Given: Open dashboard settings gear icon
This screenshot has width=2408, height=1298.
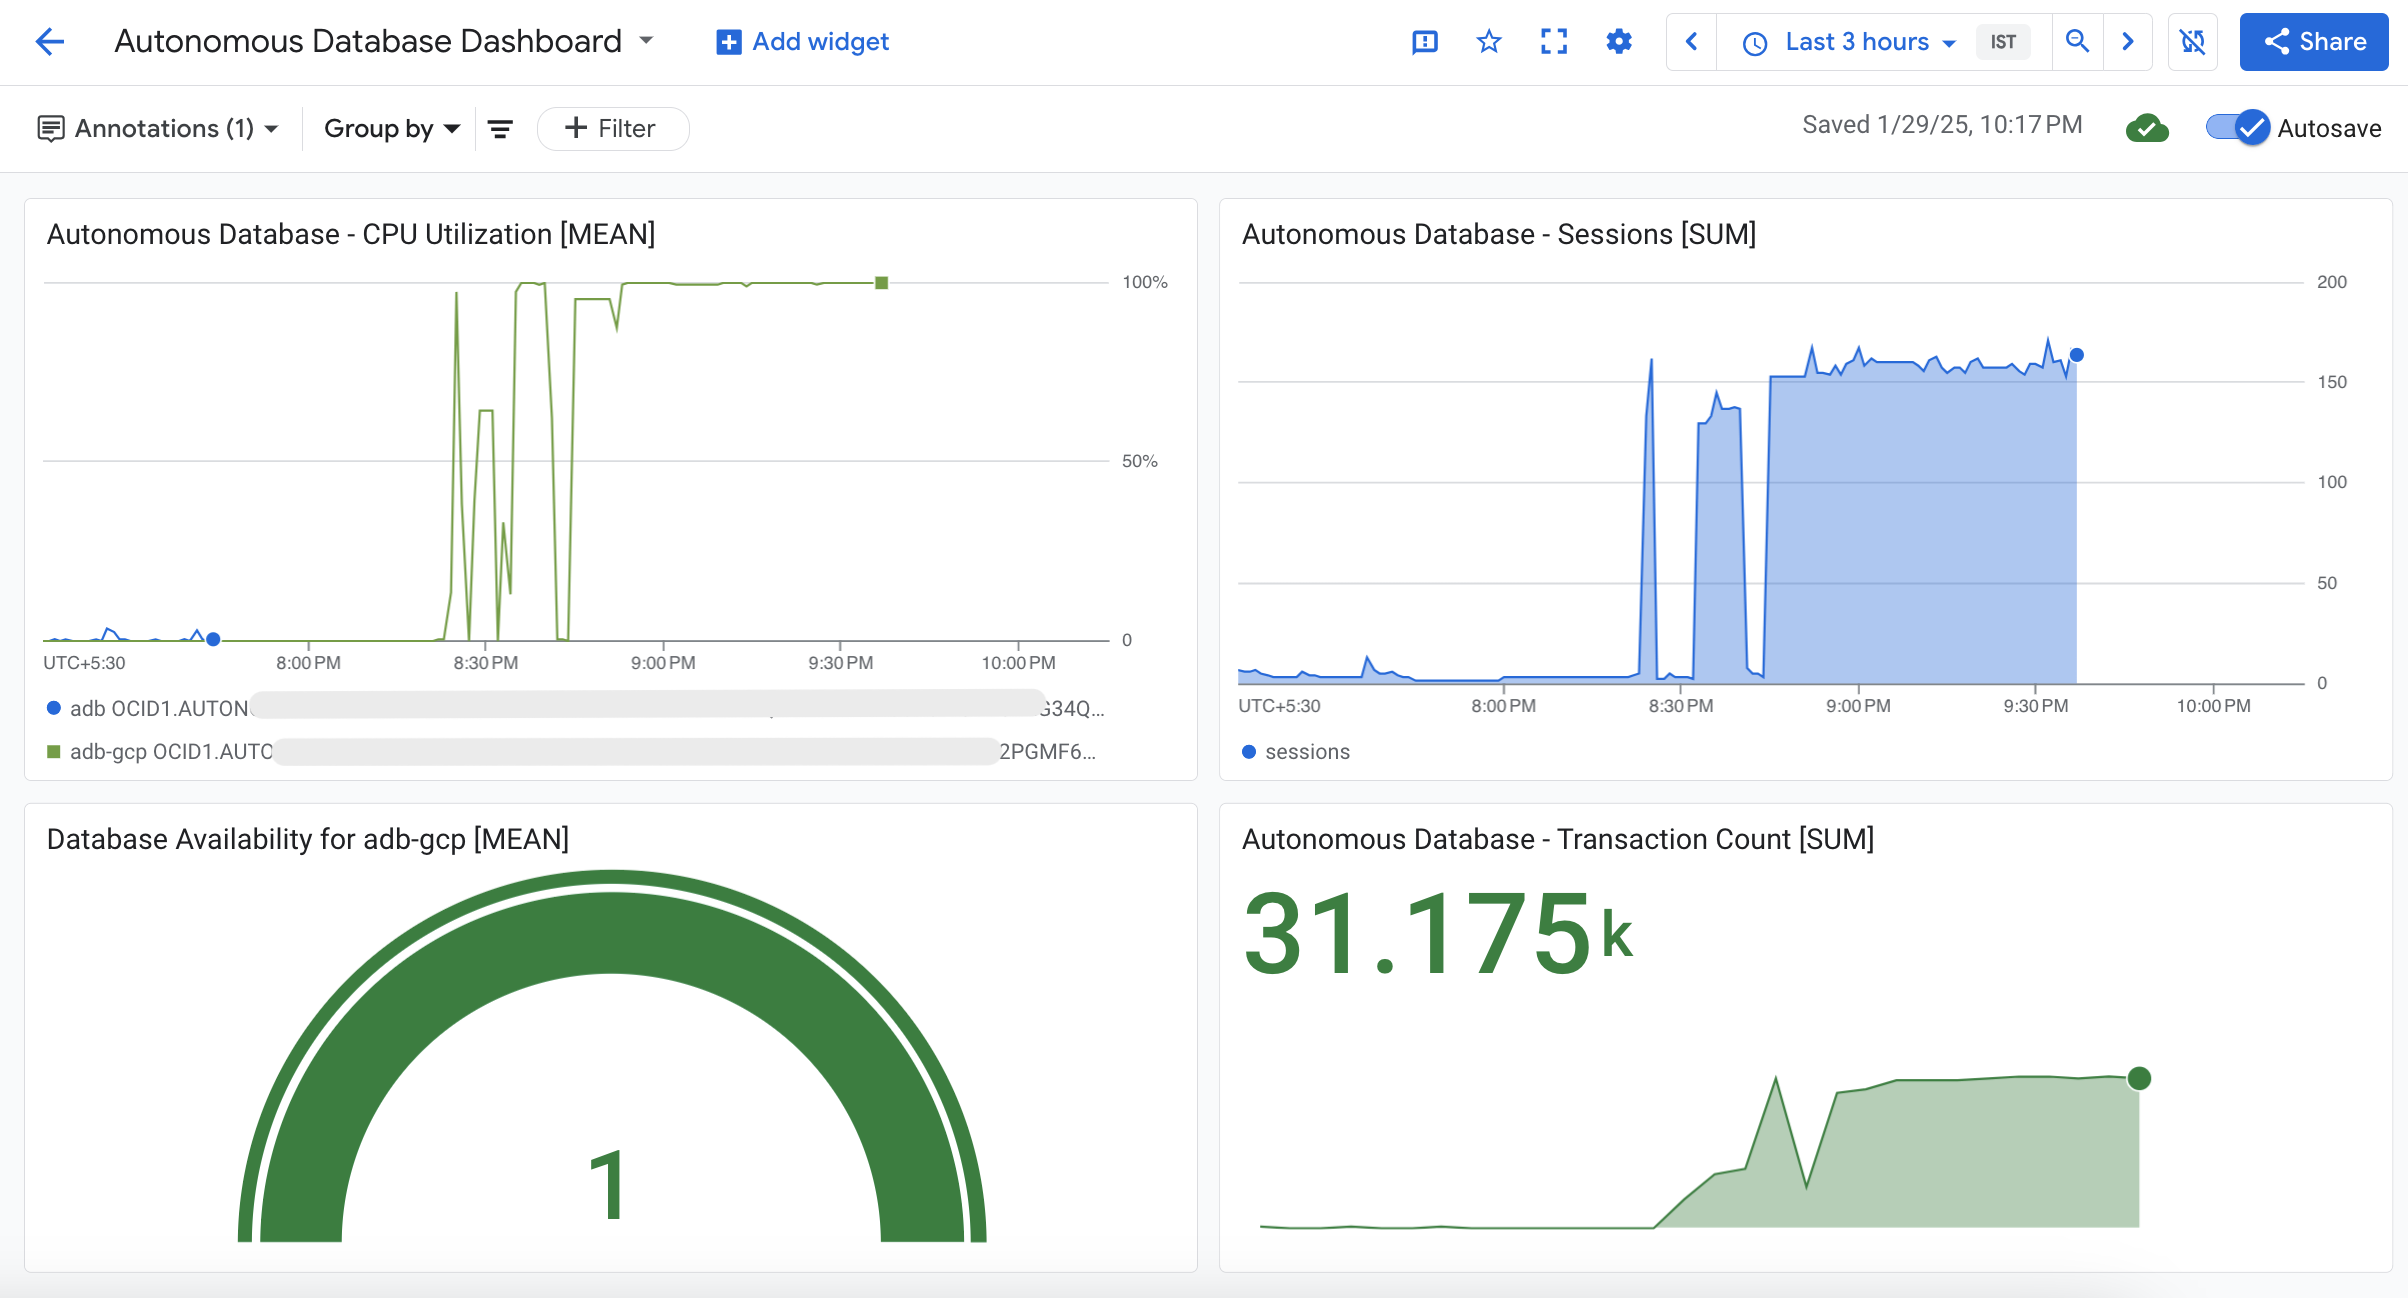Looking at the screenshot, I should [1618, 42].
